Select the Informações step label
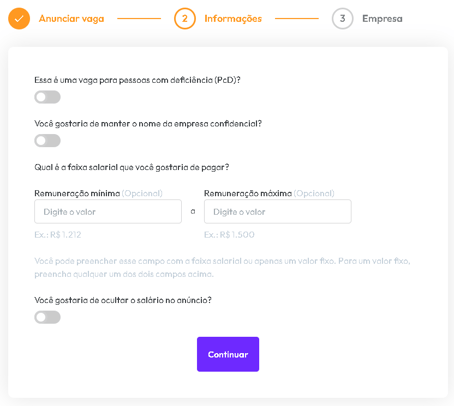The height and width of the screenshot is (406, 454). click(x=233, y=19)
